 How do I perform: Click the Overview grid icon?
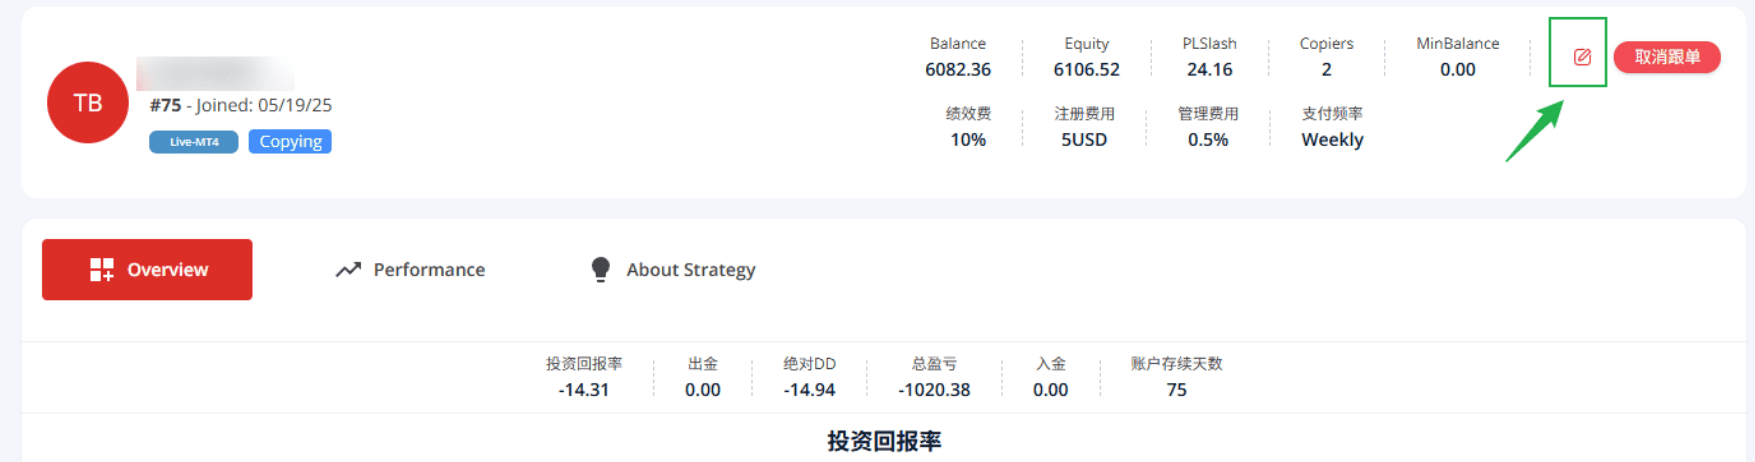pyautogui.click(x=102, y=270)
